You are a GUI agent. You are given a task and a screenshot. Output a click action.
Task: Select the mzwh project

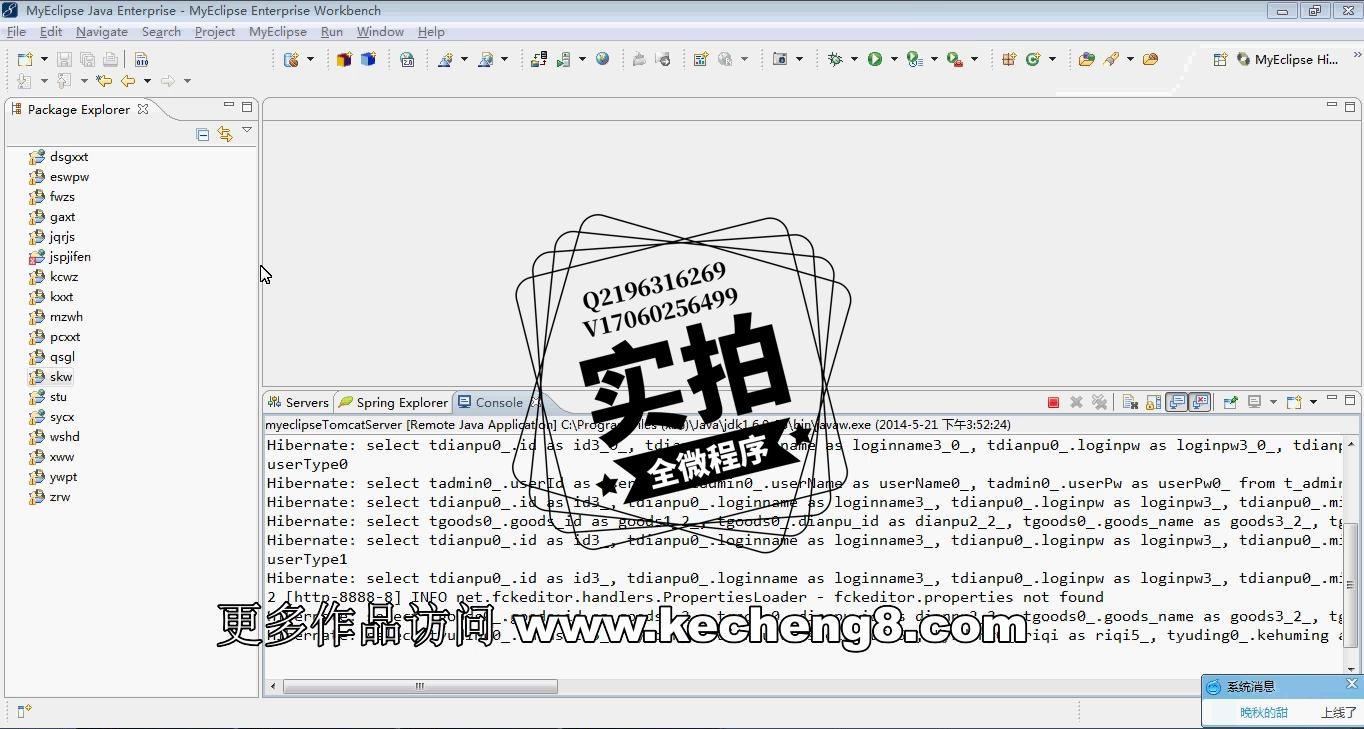57,317
